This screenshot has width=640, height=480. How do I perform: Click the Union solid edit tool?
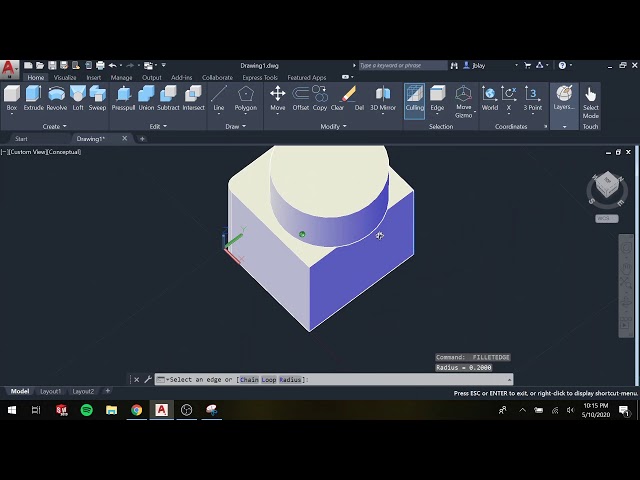146,98
